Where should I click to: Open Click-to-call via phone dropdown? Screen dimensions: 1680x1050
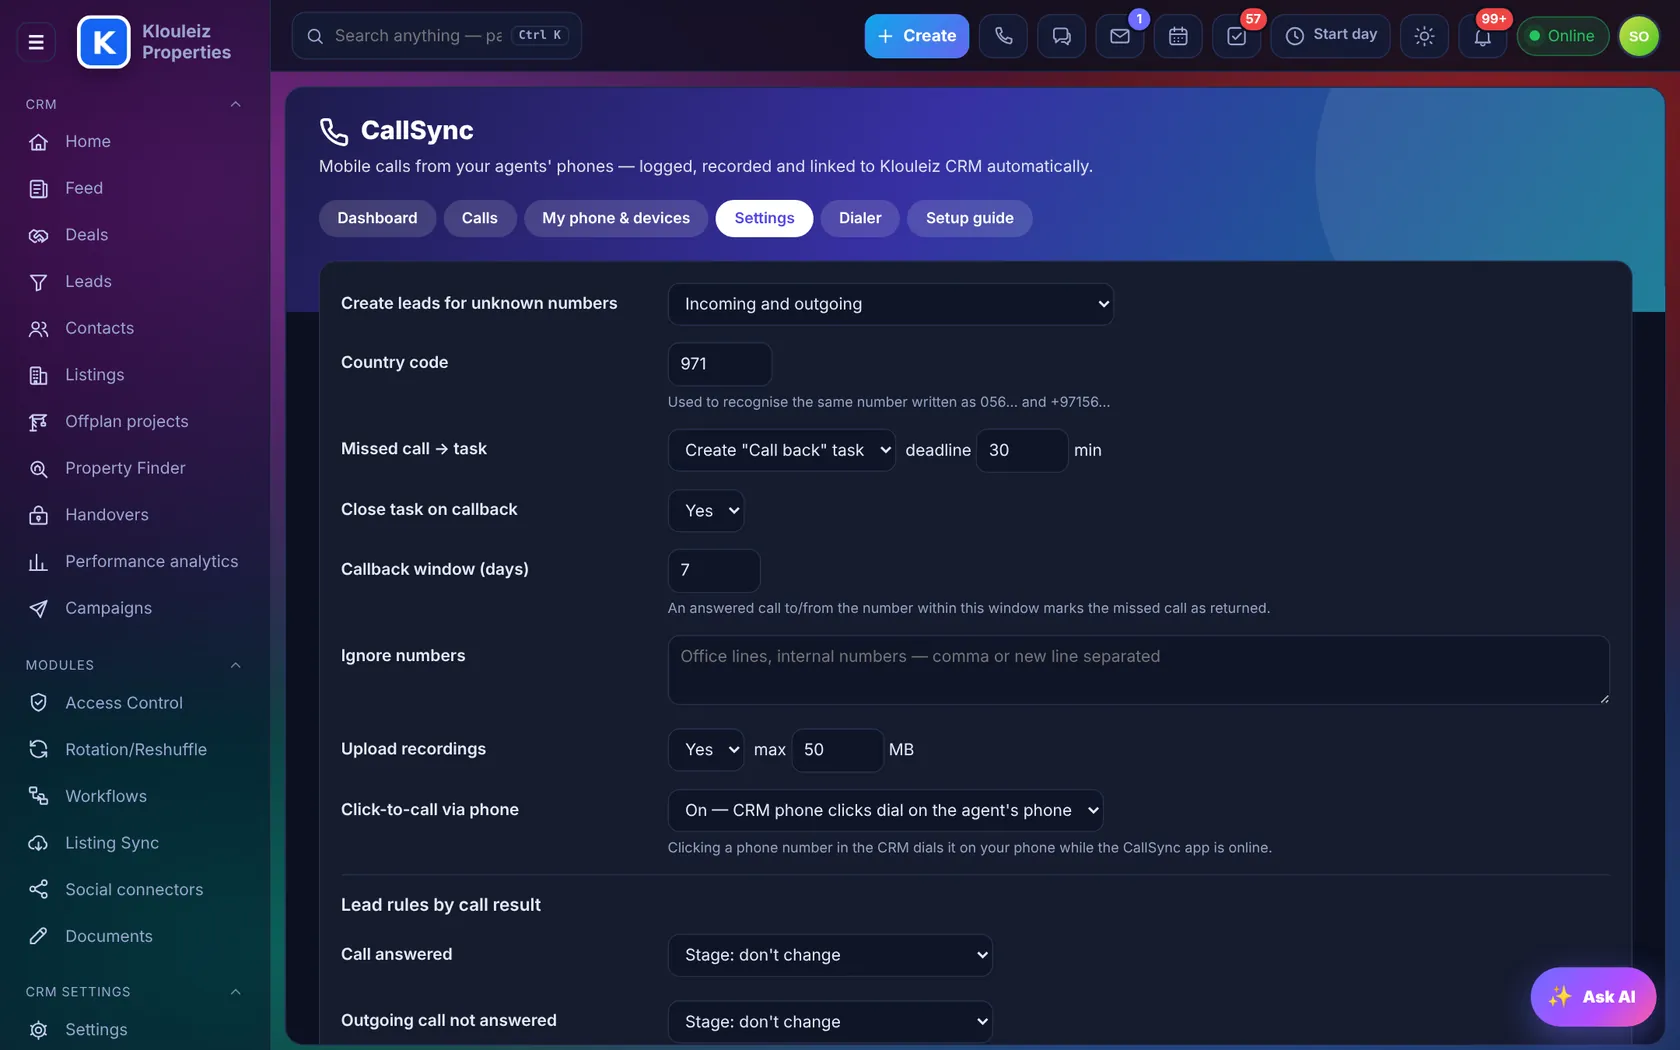point(885,810)
